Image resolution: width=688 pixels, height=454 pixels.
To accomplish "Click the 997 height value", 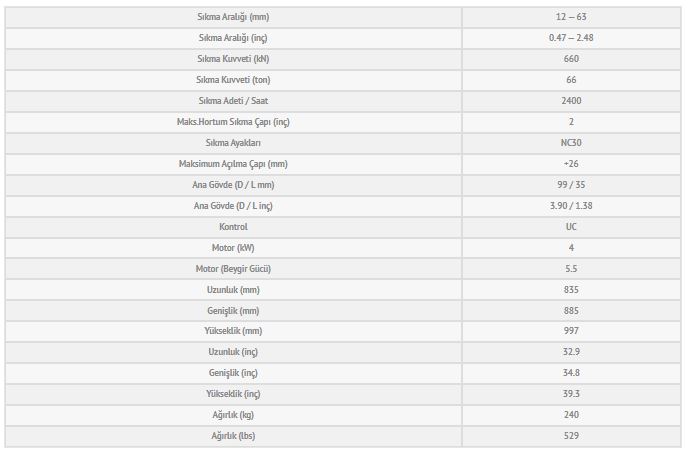I will 571,331.
